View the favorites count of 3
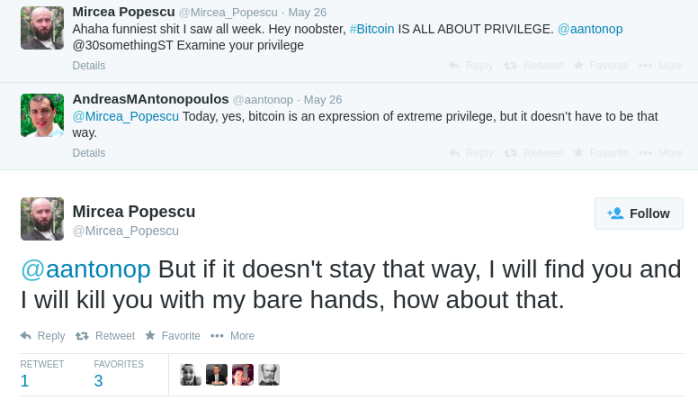Screen dimensions: 698x409 click(98, 380)
